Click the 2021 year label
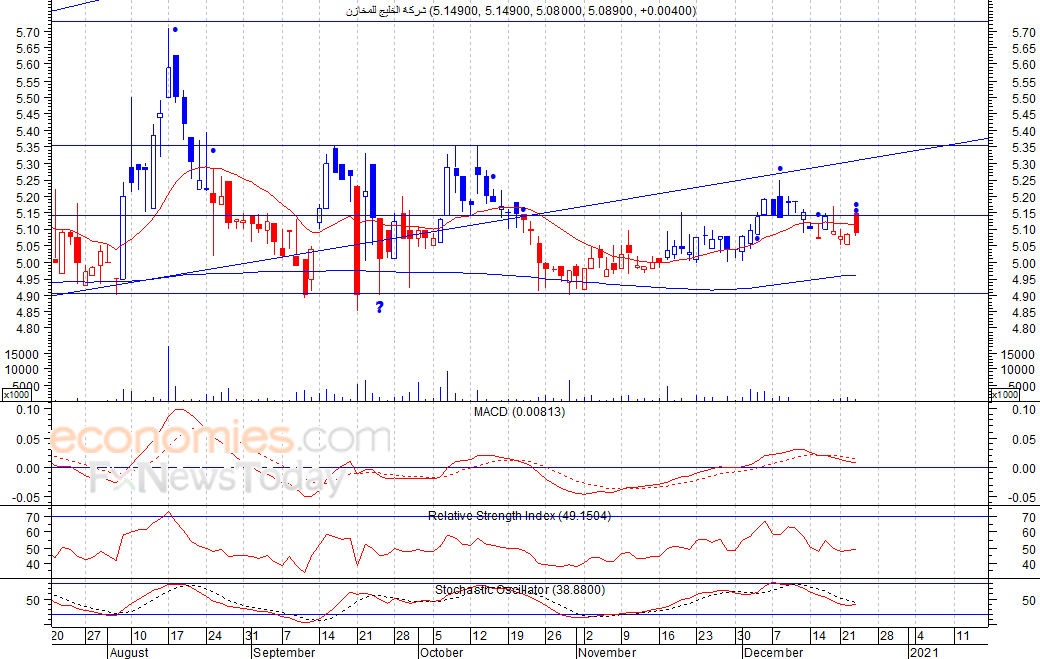 click(924, 652)
